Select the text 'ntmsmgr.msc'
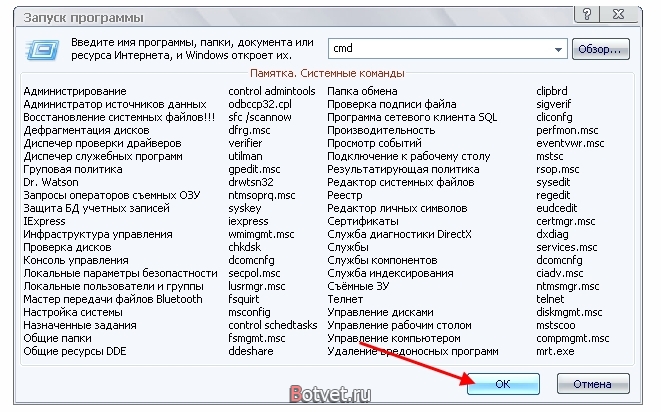 tap(568, 286)
